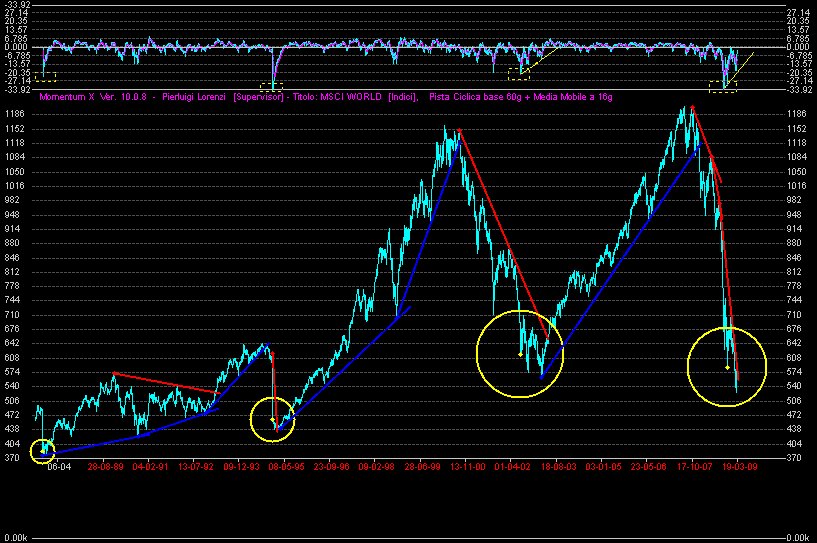817x543 pixels.
Task: Click 0.000 on the right oscillator axis
Action: pos(798,47)
